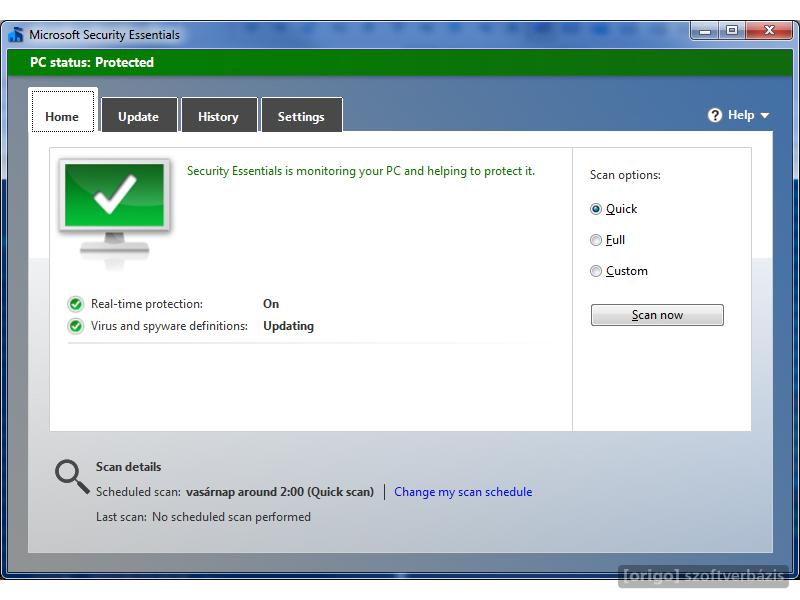
Task: Maximize the Security Essentials window
Action: pos(732,31)
